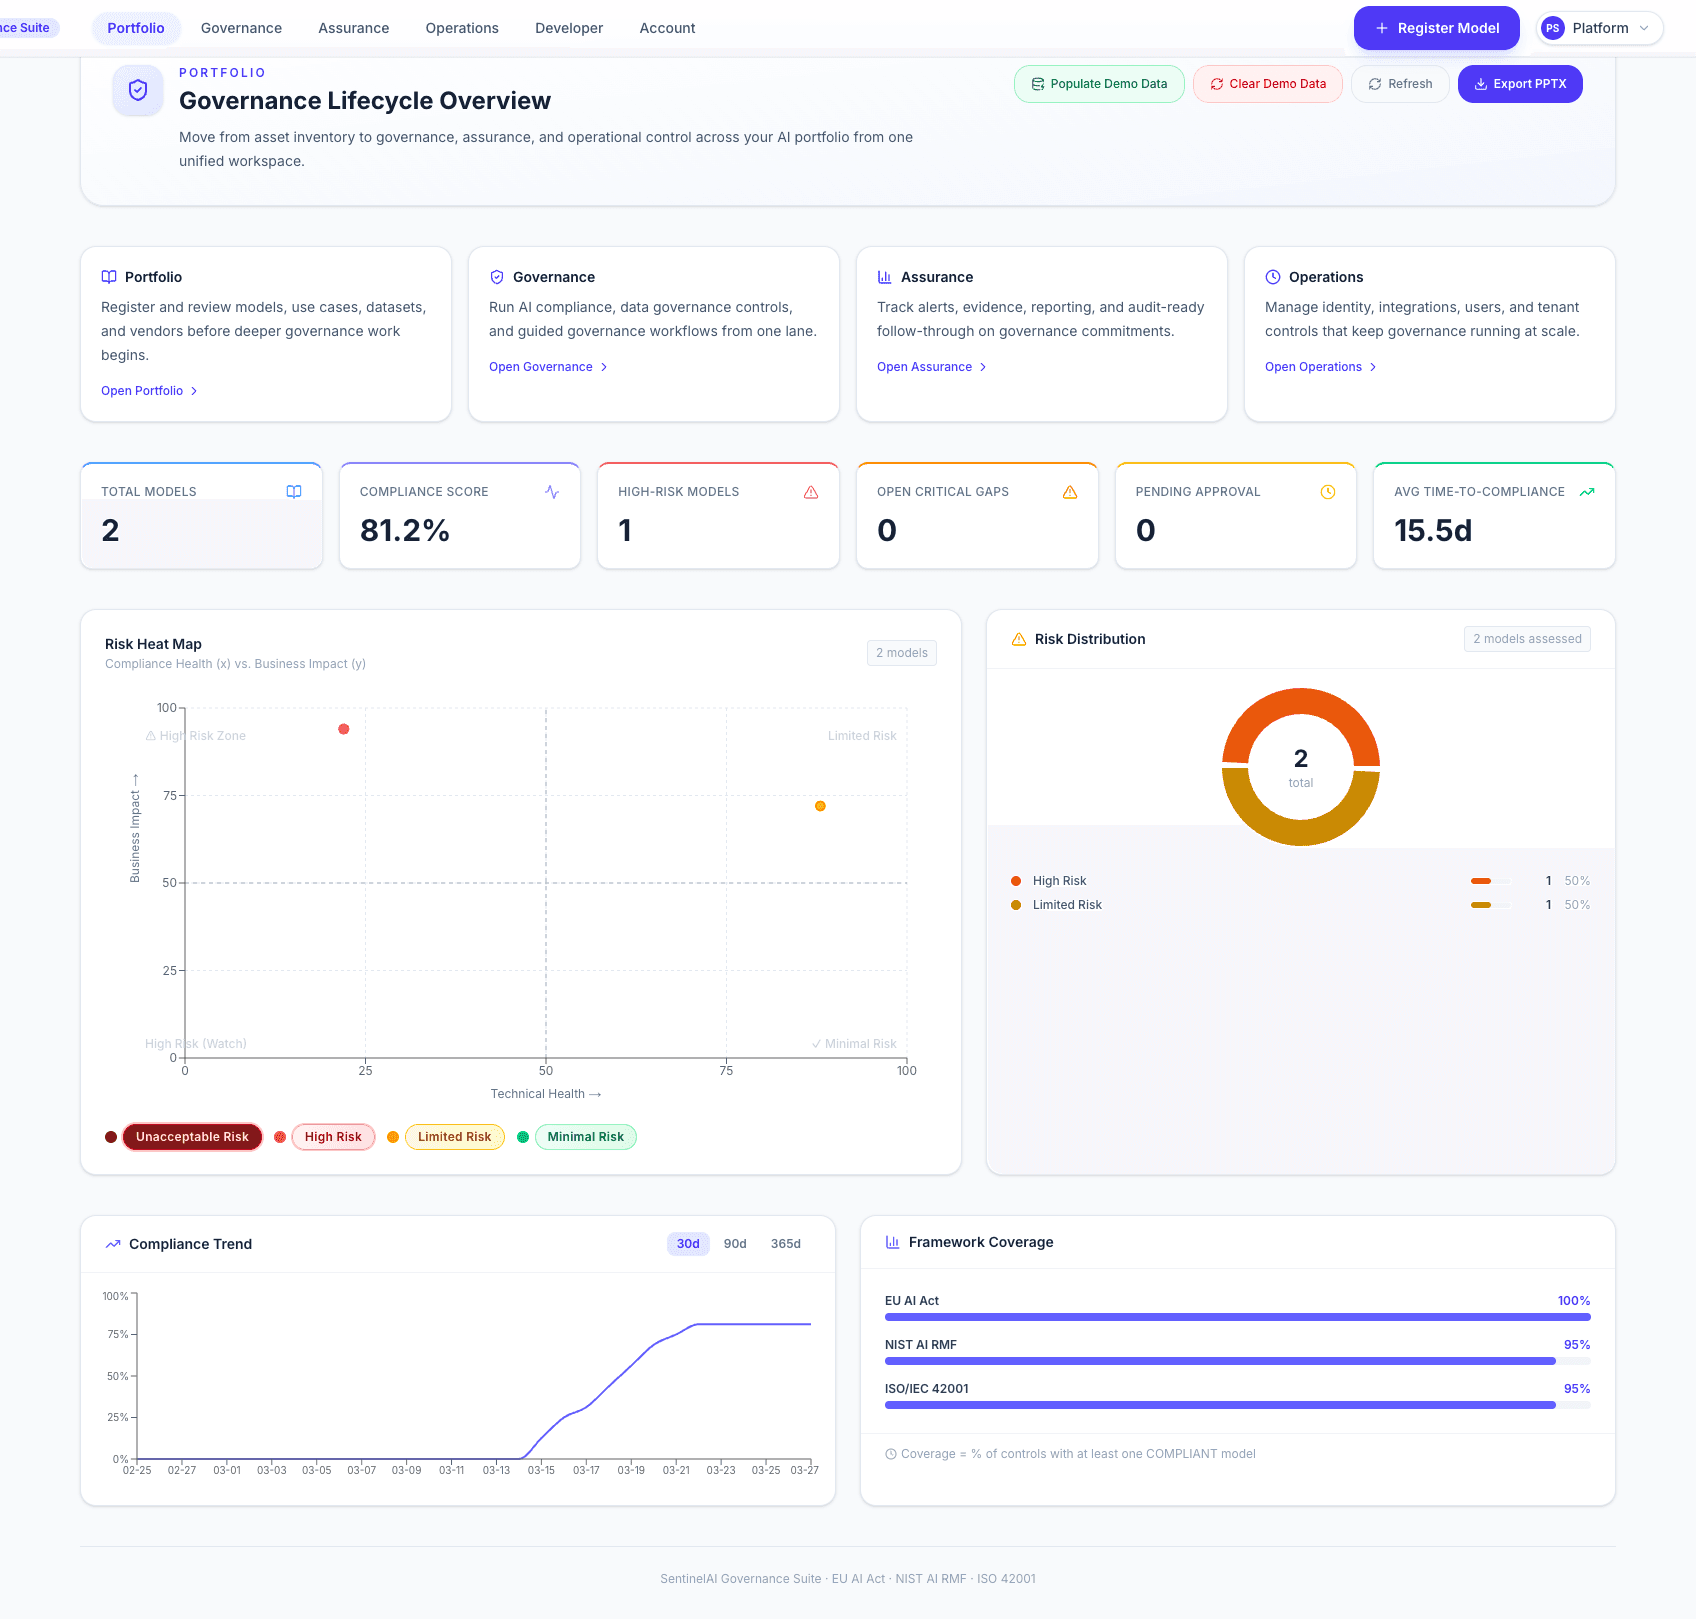Click the ISO/IEC 42001 coverage bar
Screen dimensions: 1696x1619
pos(1238,1405)
